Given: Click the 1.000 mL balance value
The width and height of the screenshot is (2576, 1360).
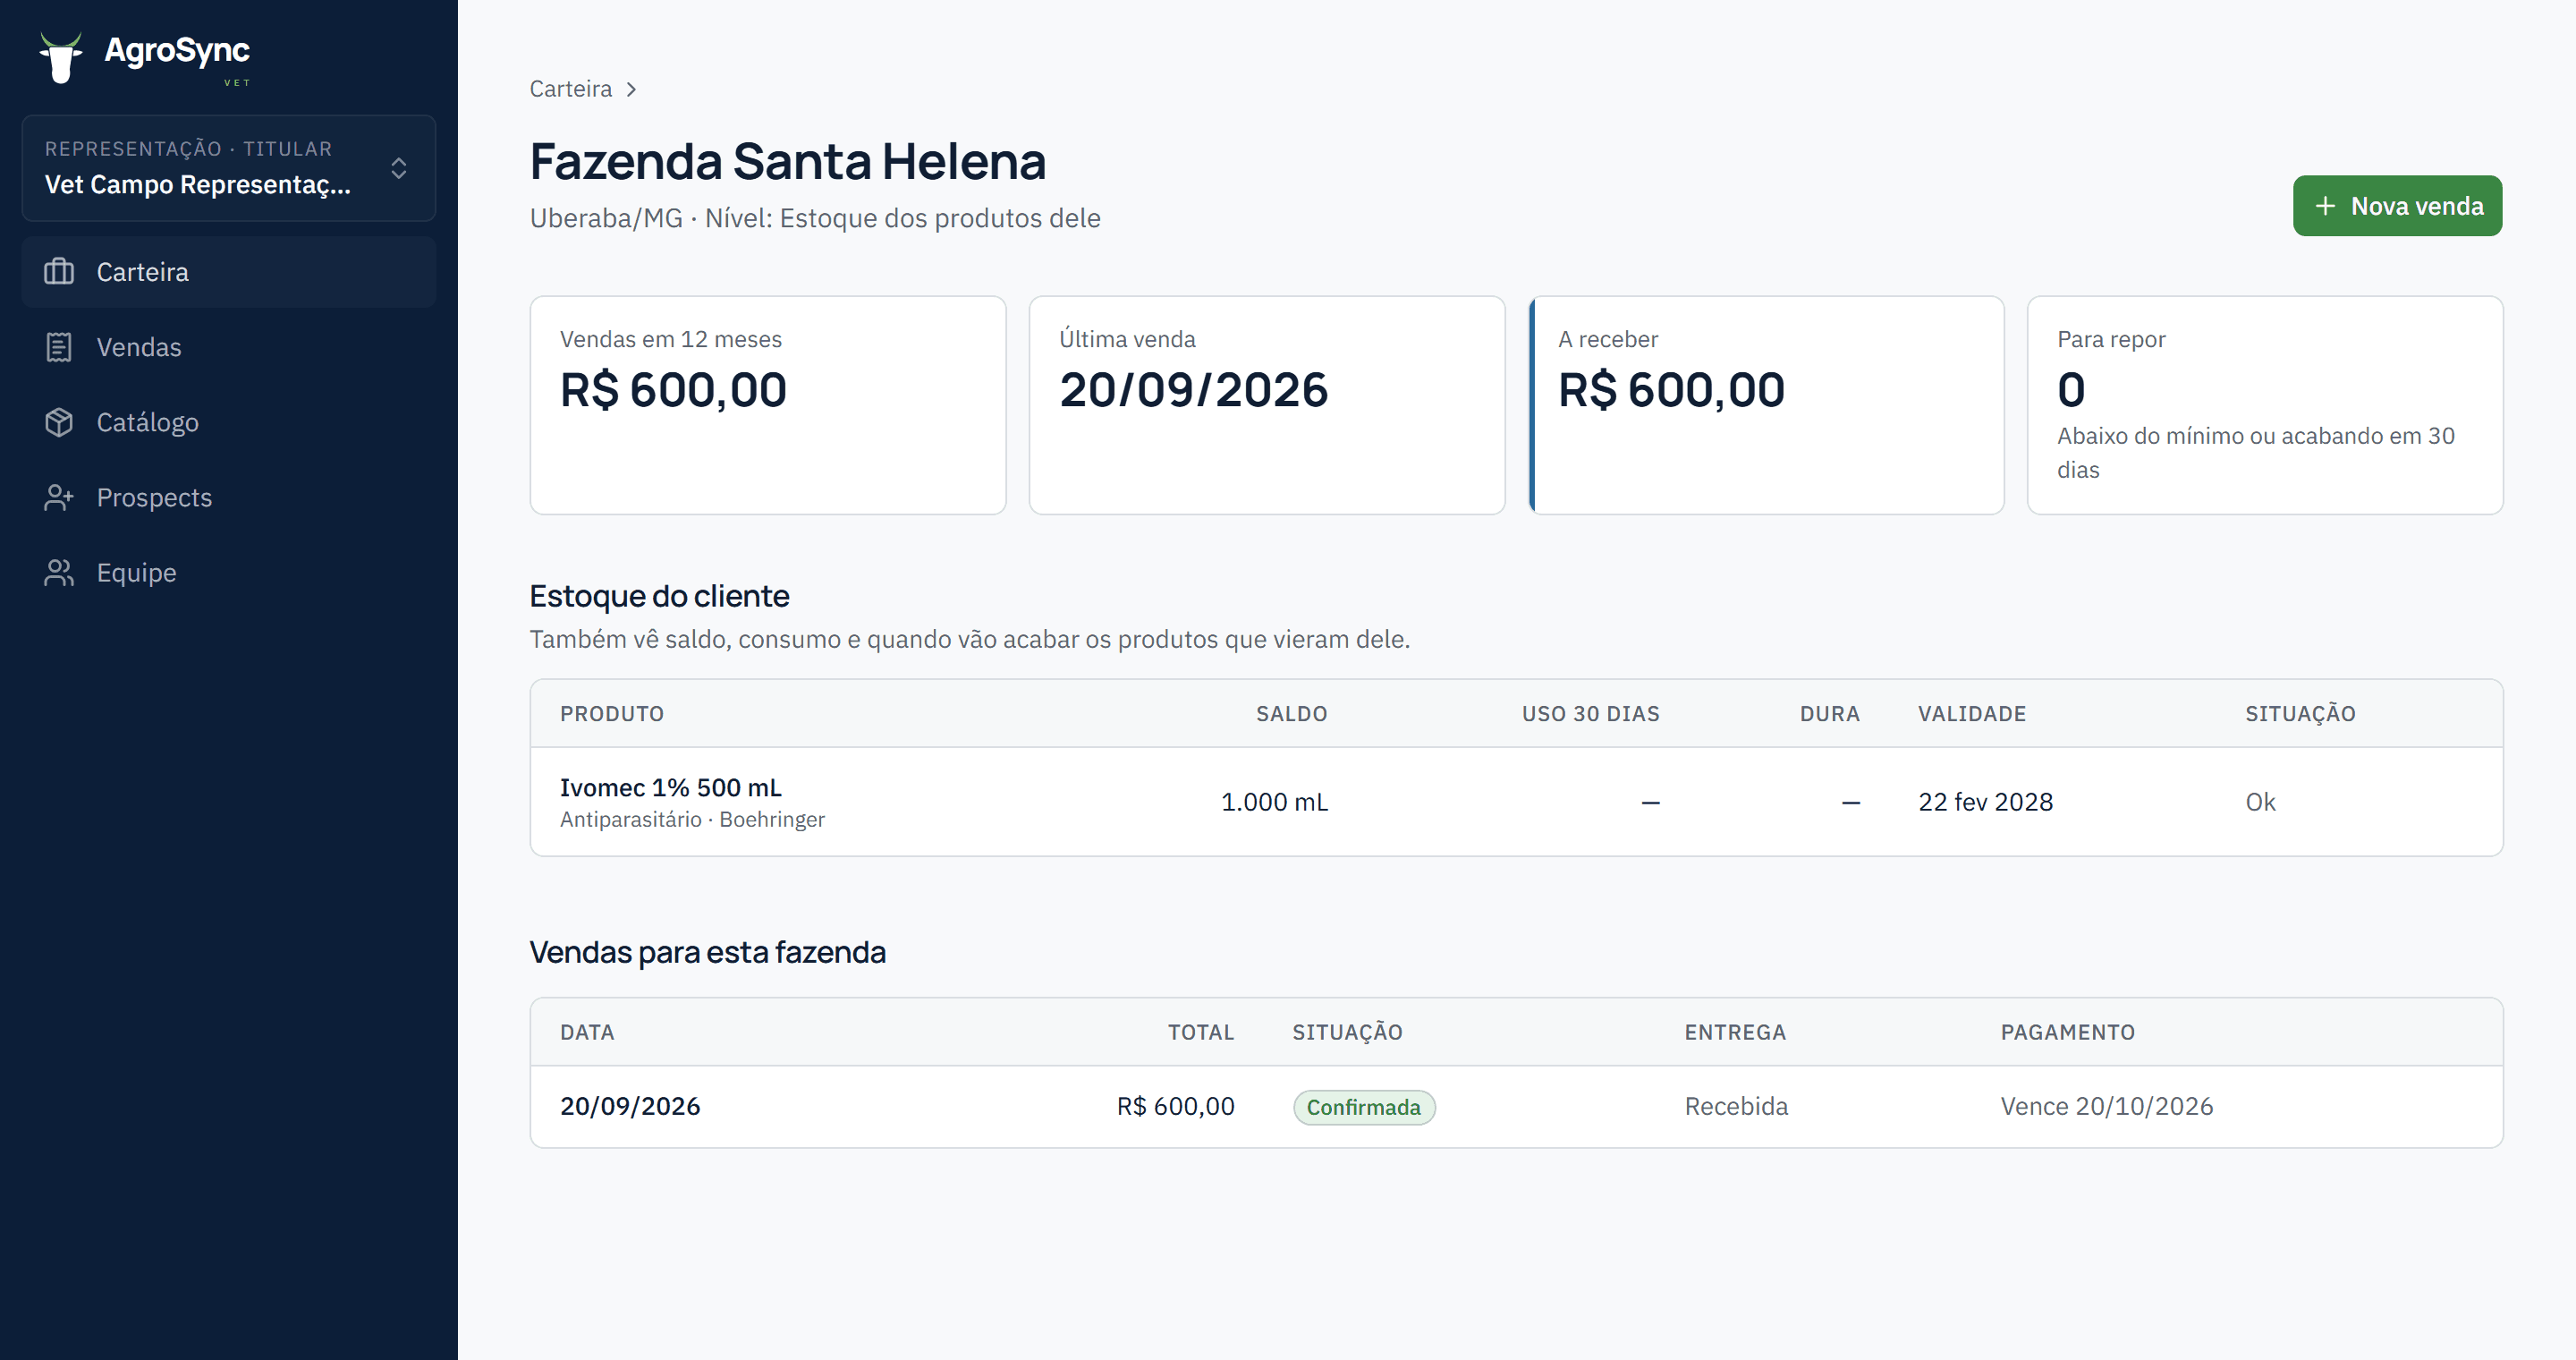Looking at the screenshot, I should tap(1274, 802).
